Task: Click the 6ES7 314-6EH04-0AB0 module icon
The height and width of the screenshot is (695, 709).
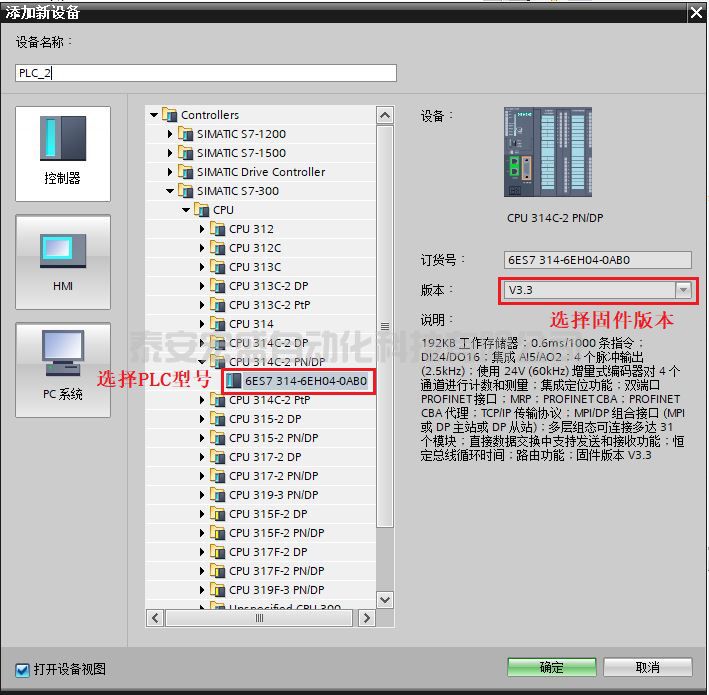Action: (234, 381)
